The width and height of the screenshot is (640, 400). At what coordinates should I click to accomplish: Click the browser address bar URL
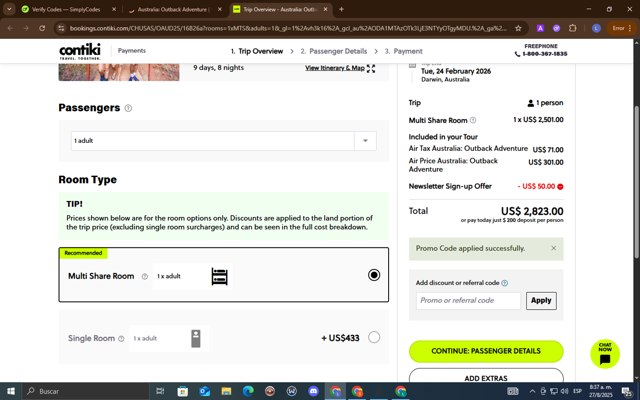click(x=288, y=28)
